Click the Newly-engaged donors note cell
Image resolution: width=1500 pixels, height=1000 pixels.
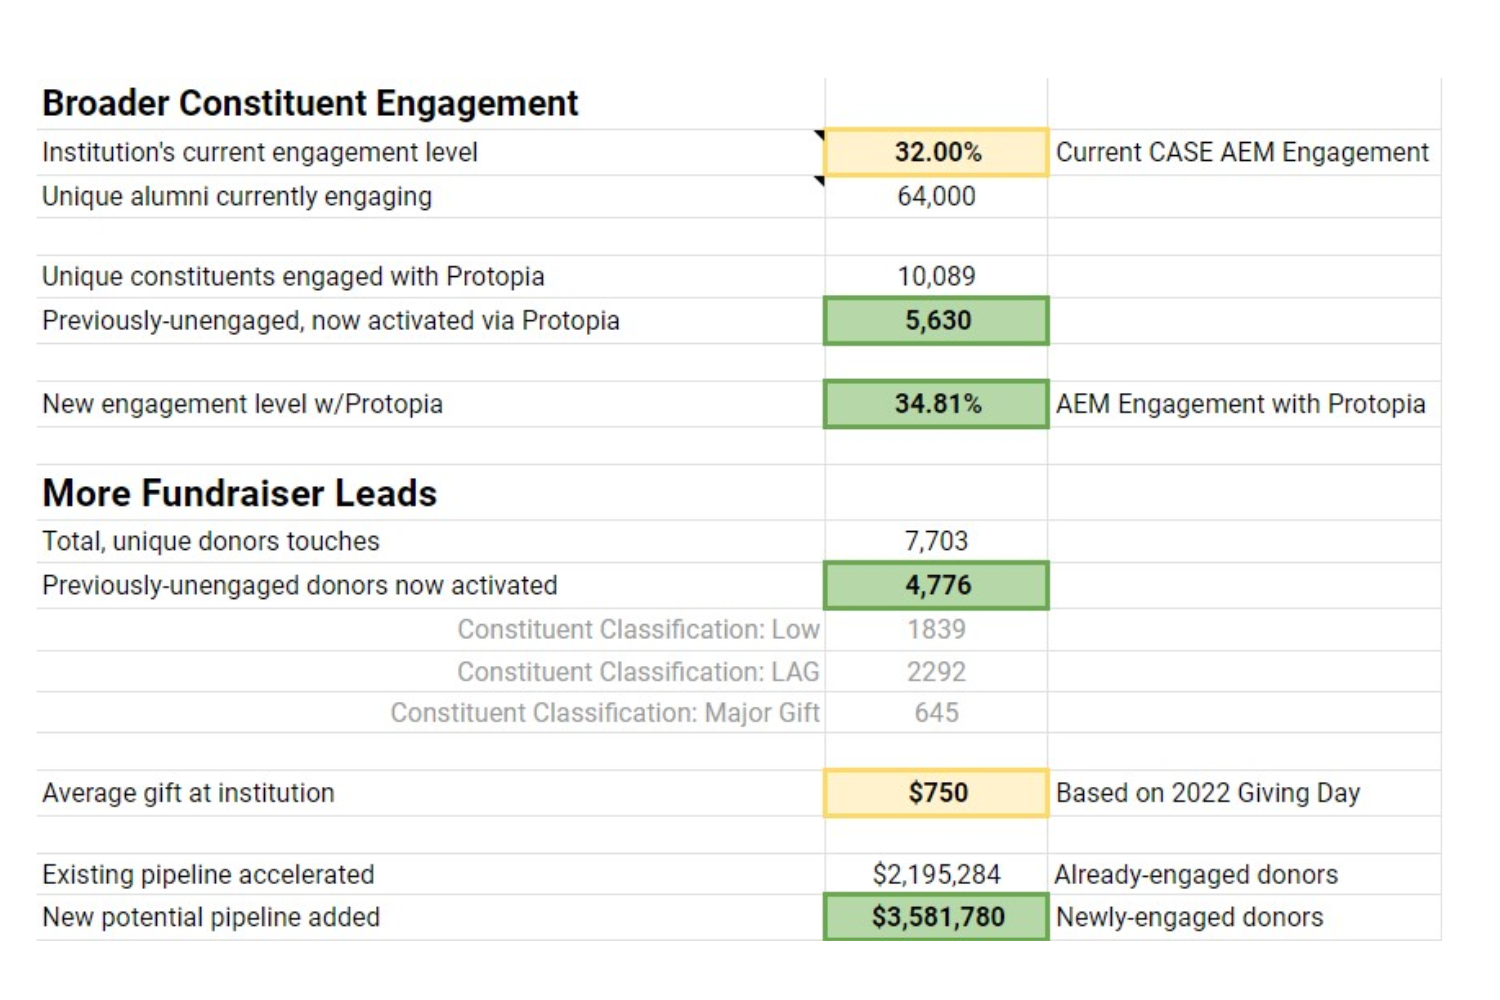pos(1189,917)
